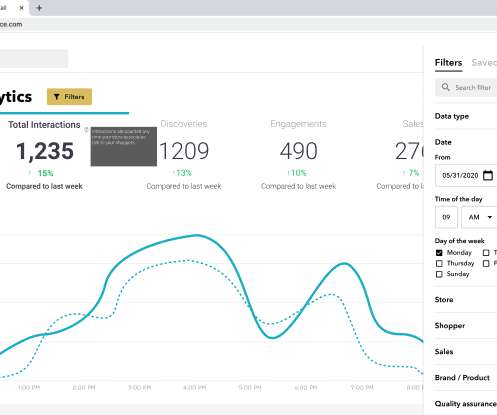This screenshot has width=497, height=415.
Task: Check the checkbox right of Thursday
Action: (486, 263)
